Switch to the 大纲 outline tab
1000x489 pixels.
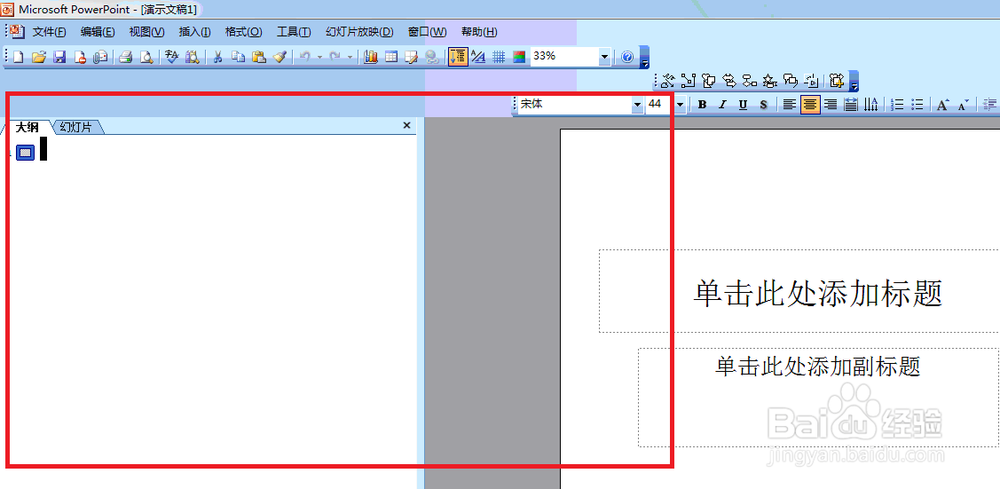pyautogui.click(x=27, y=127)
